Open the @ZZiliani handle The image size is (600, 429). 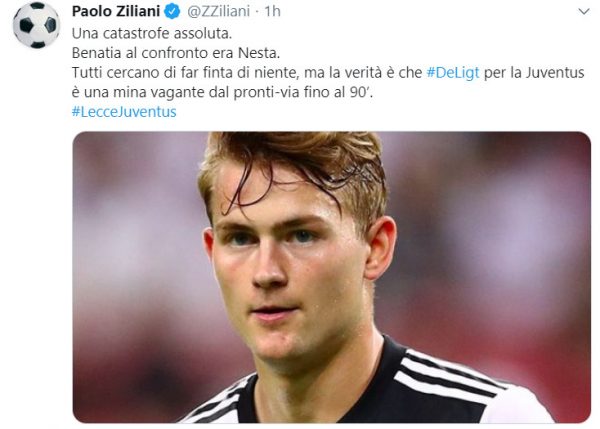218,11
